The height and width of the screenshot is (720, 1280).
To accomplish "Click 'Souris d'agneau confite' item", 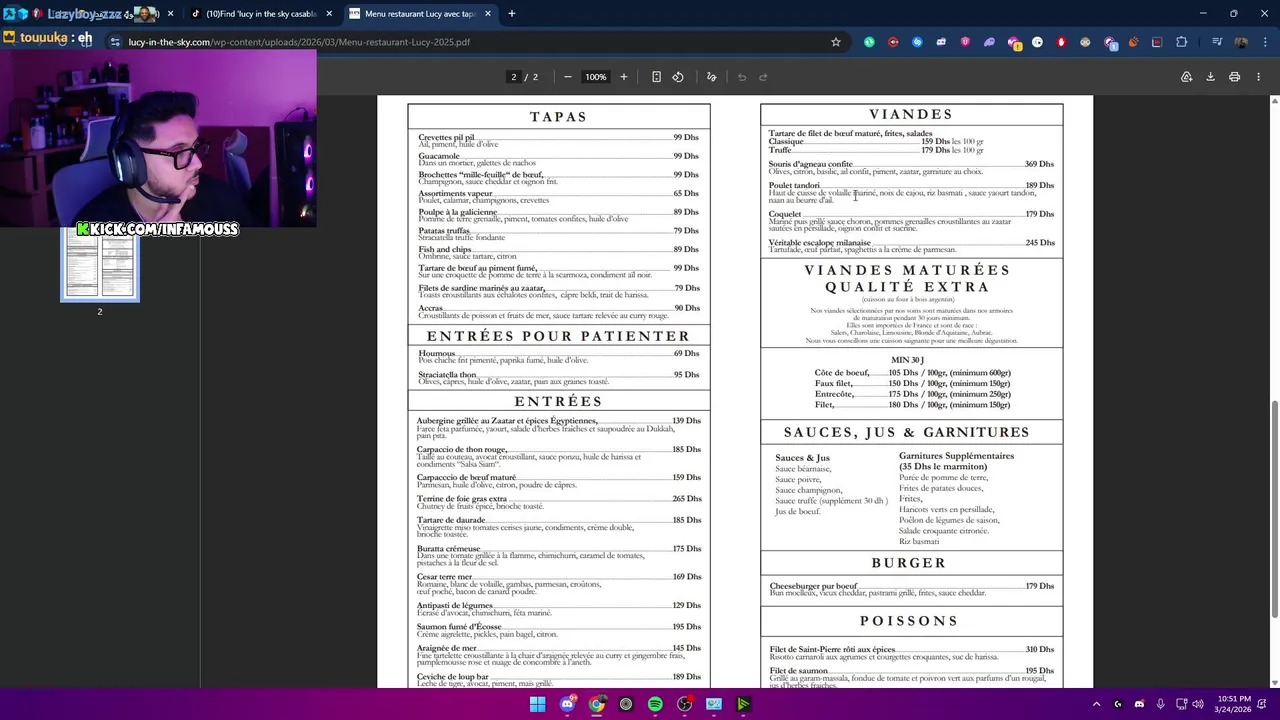I will pos(811,164).
